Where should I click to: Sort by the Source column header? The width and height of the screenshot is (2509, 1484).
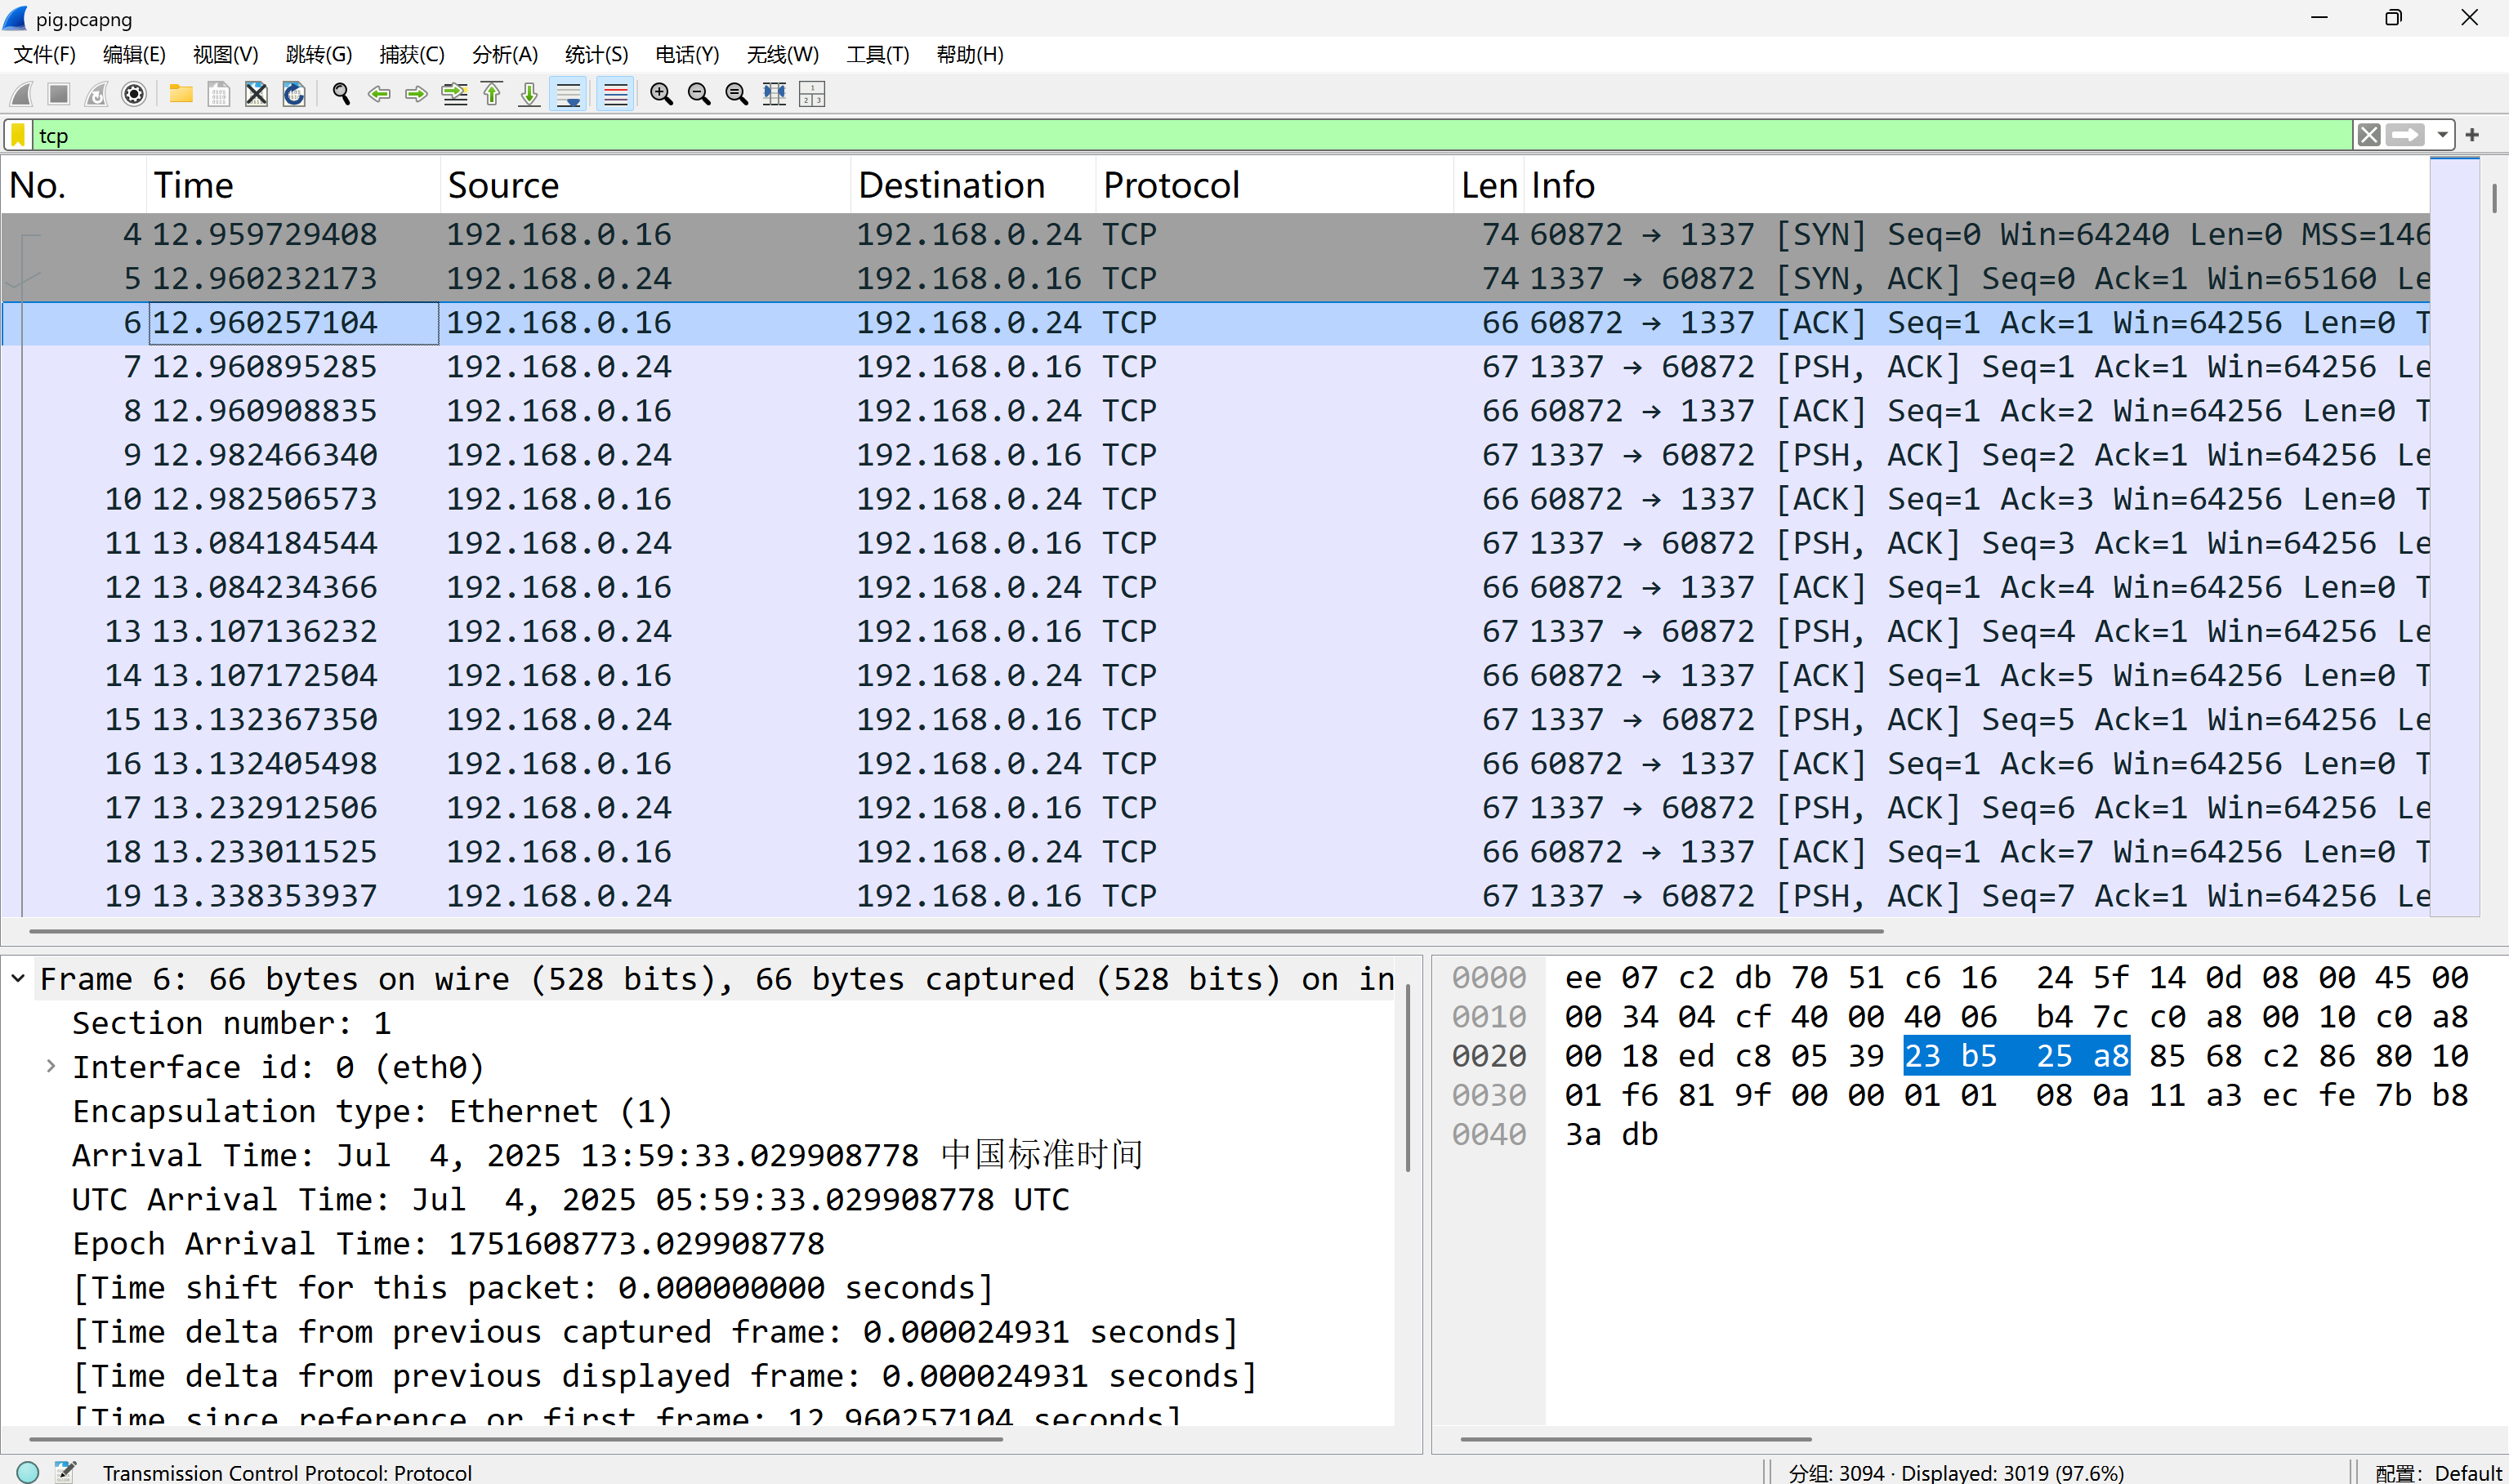pyautogui.click(x=645, y=185)
